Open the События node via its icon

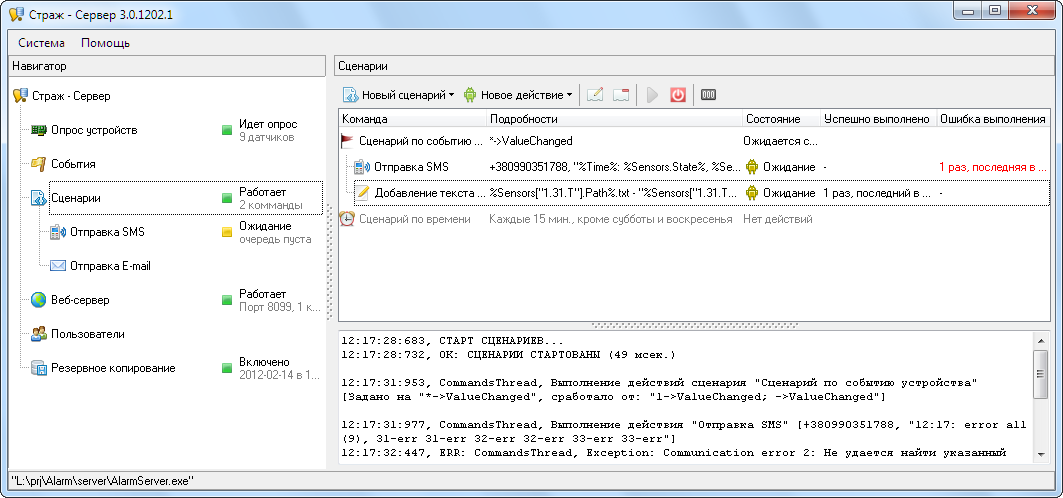39,164
